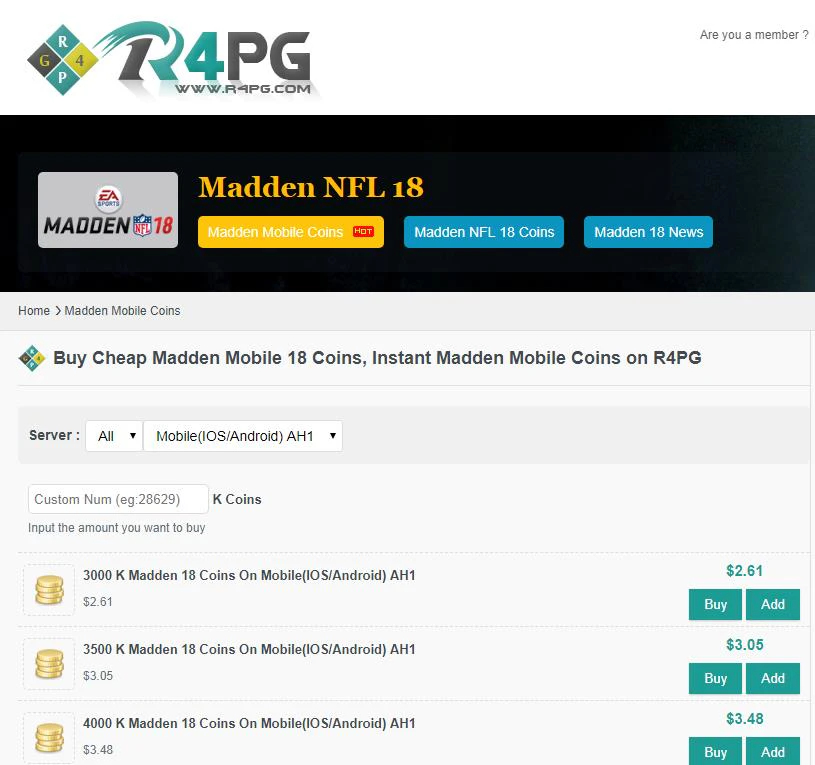Click the 'Buy Cheap Madden Mobile 18 Coins' heading
The height and width of the screenshot is (765, 815).
coord(377,358)
